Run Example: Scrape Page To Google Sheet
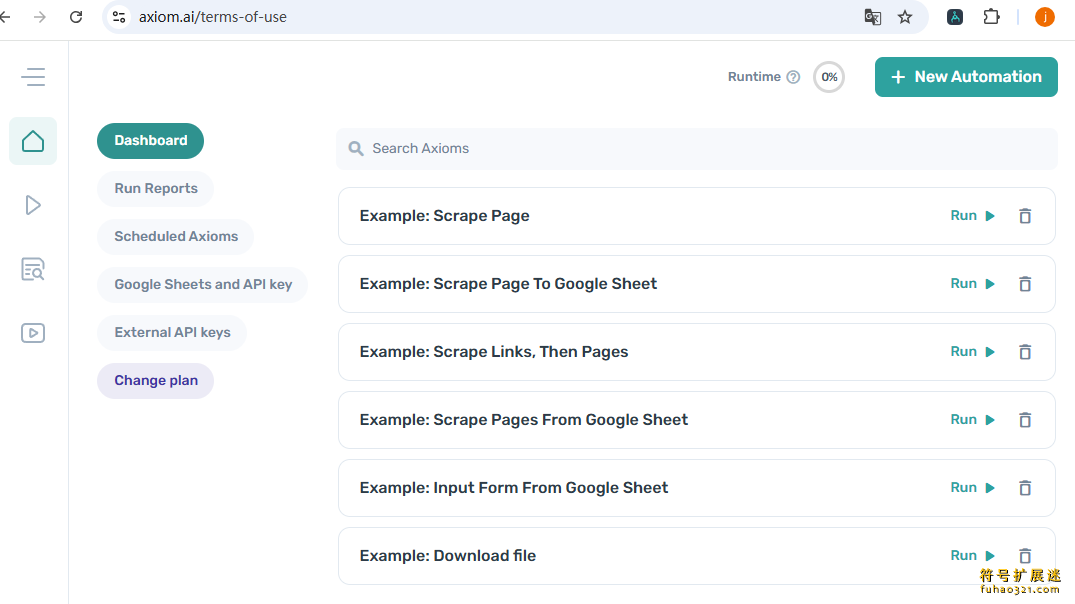Viewport: 1075px width, 604px height. (x=972, y=284)
